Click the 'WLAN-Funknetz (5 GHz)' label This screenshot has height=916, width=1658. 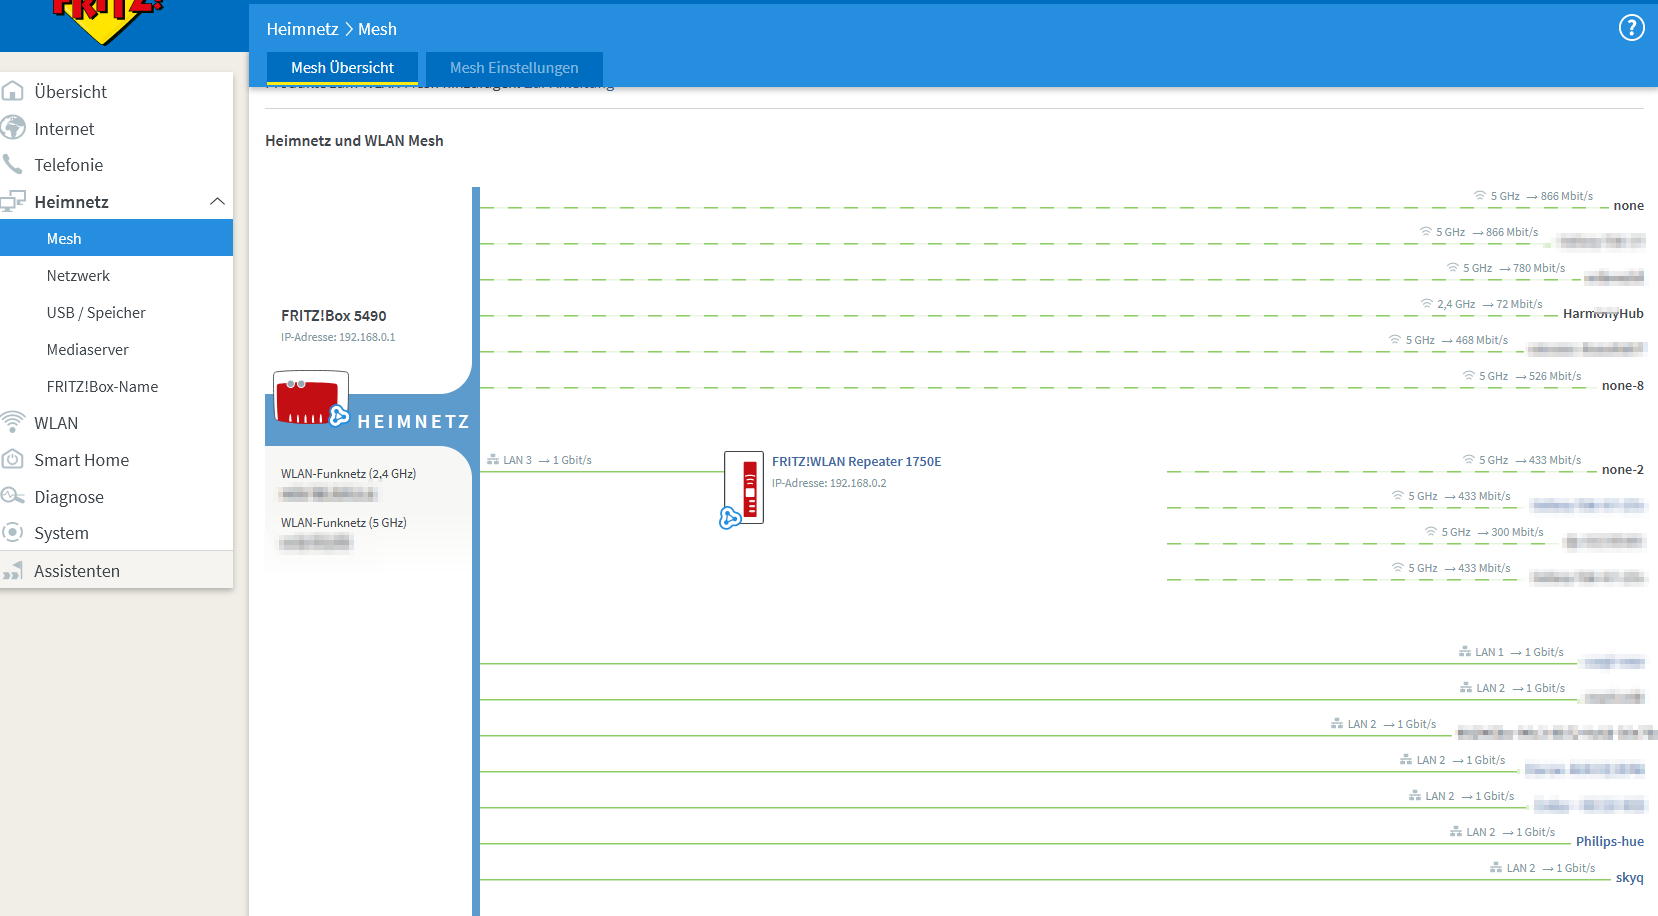click(x=343, y=523)
